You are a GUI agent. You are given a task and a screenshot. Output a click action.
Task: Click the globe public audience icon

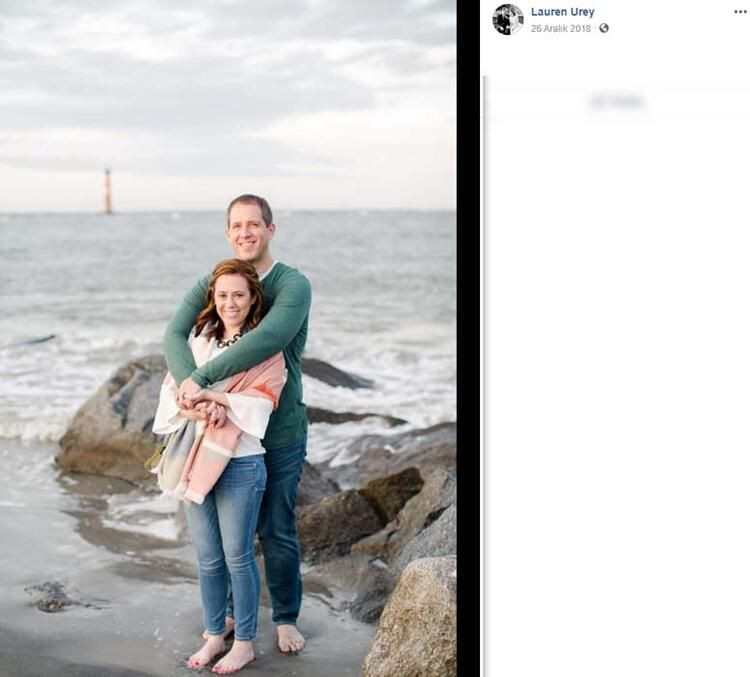pyautogui.click(x=603, y=28)
